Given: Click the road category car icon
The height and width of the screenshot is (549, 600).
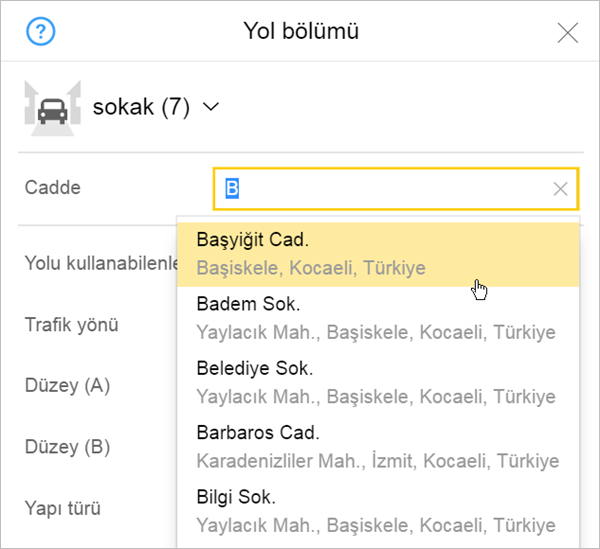Looking at the screenshot, I should click(x=53, y=108).
